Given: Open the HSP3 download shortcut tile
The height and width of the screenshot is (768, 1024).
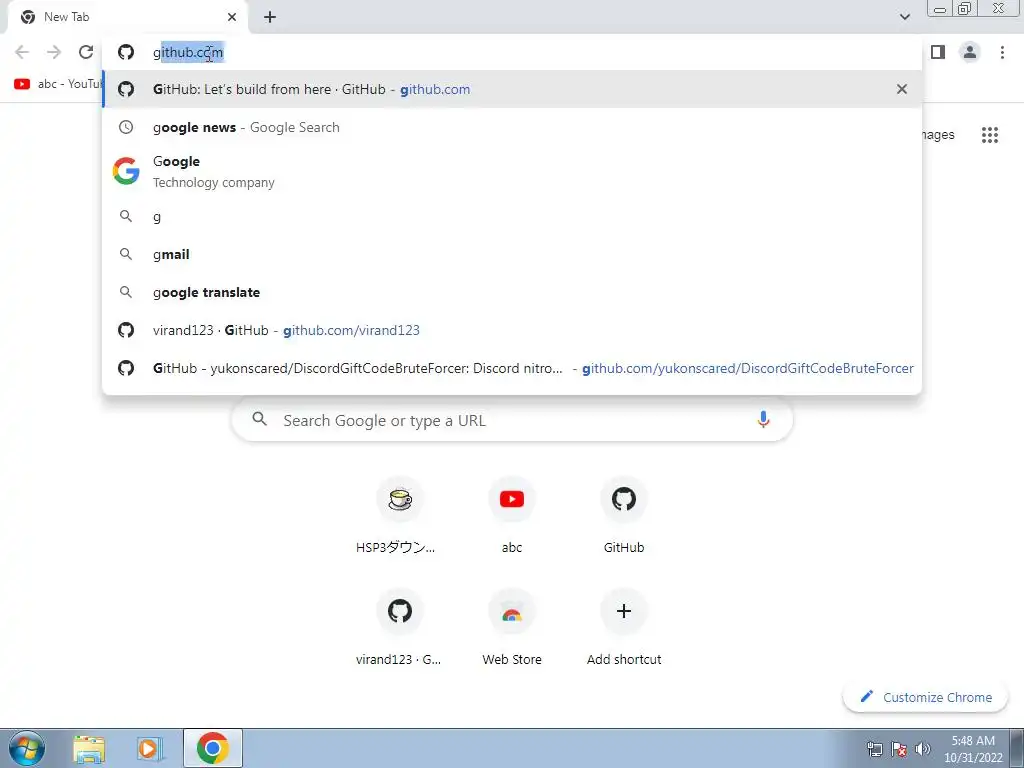Looking at the screenshot, I should [x=400, y=516].
